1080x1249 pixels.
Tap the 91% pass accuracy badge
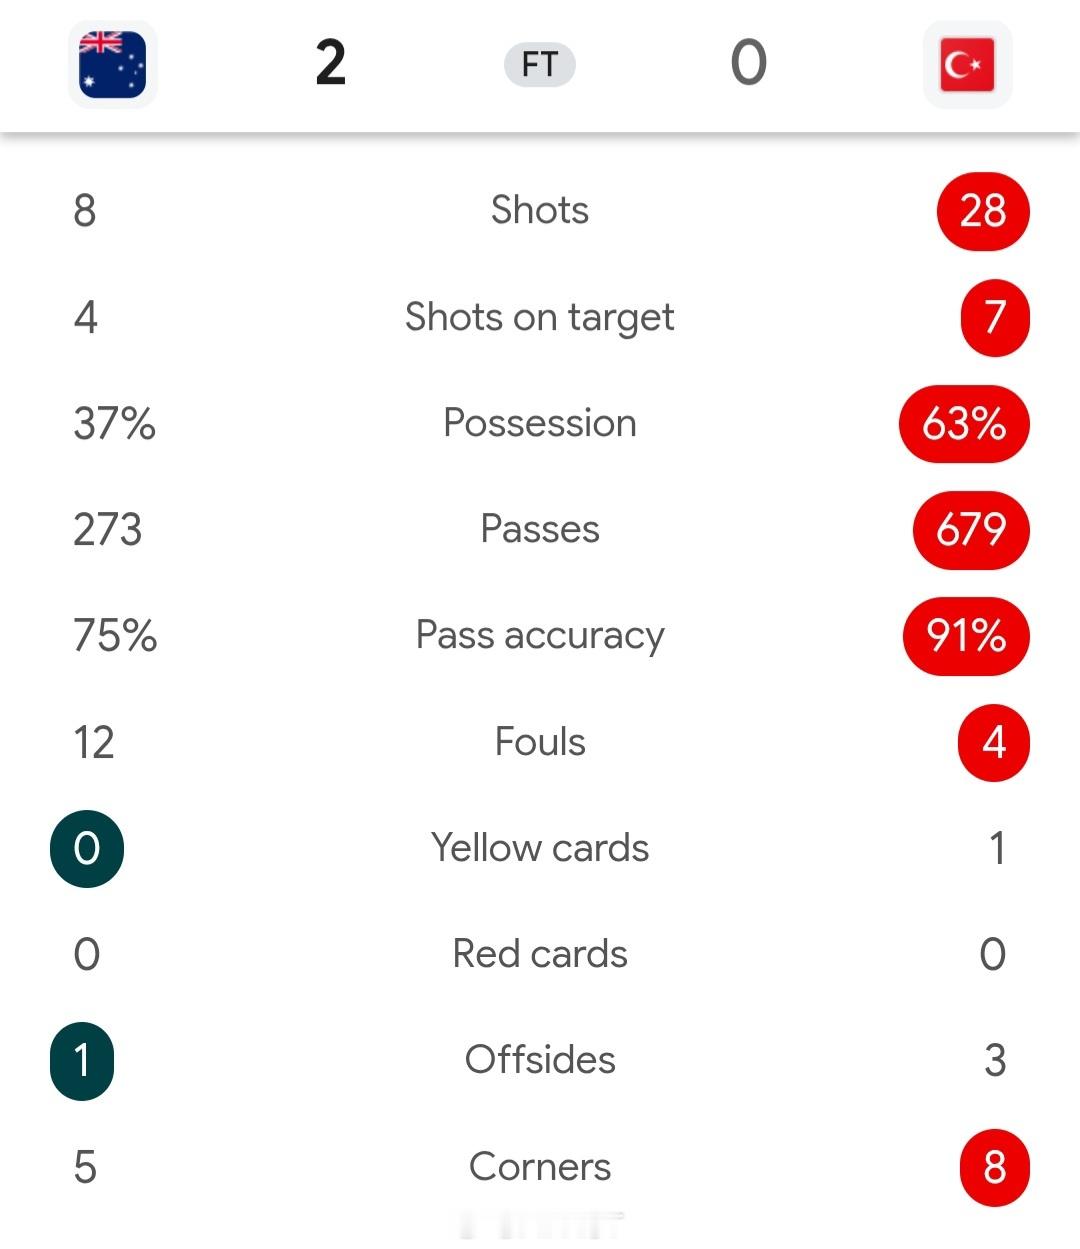966,636
